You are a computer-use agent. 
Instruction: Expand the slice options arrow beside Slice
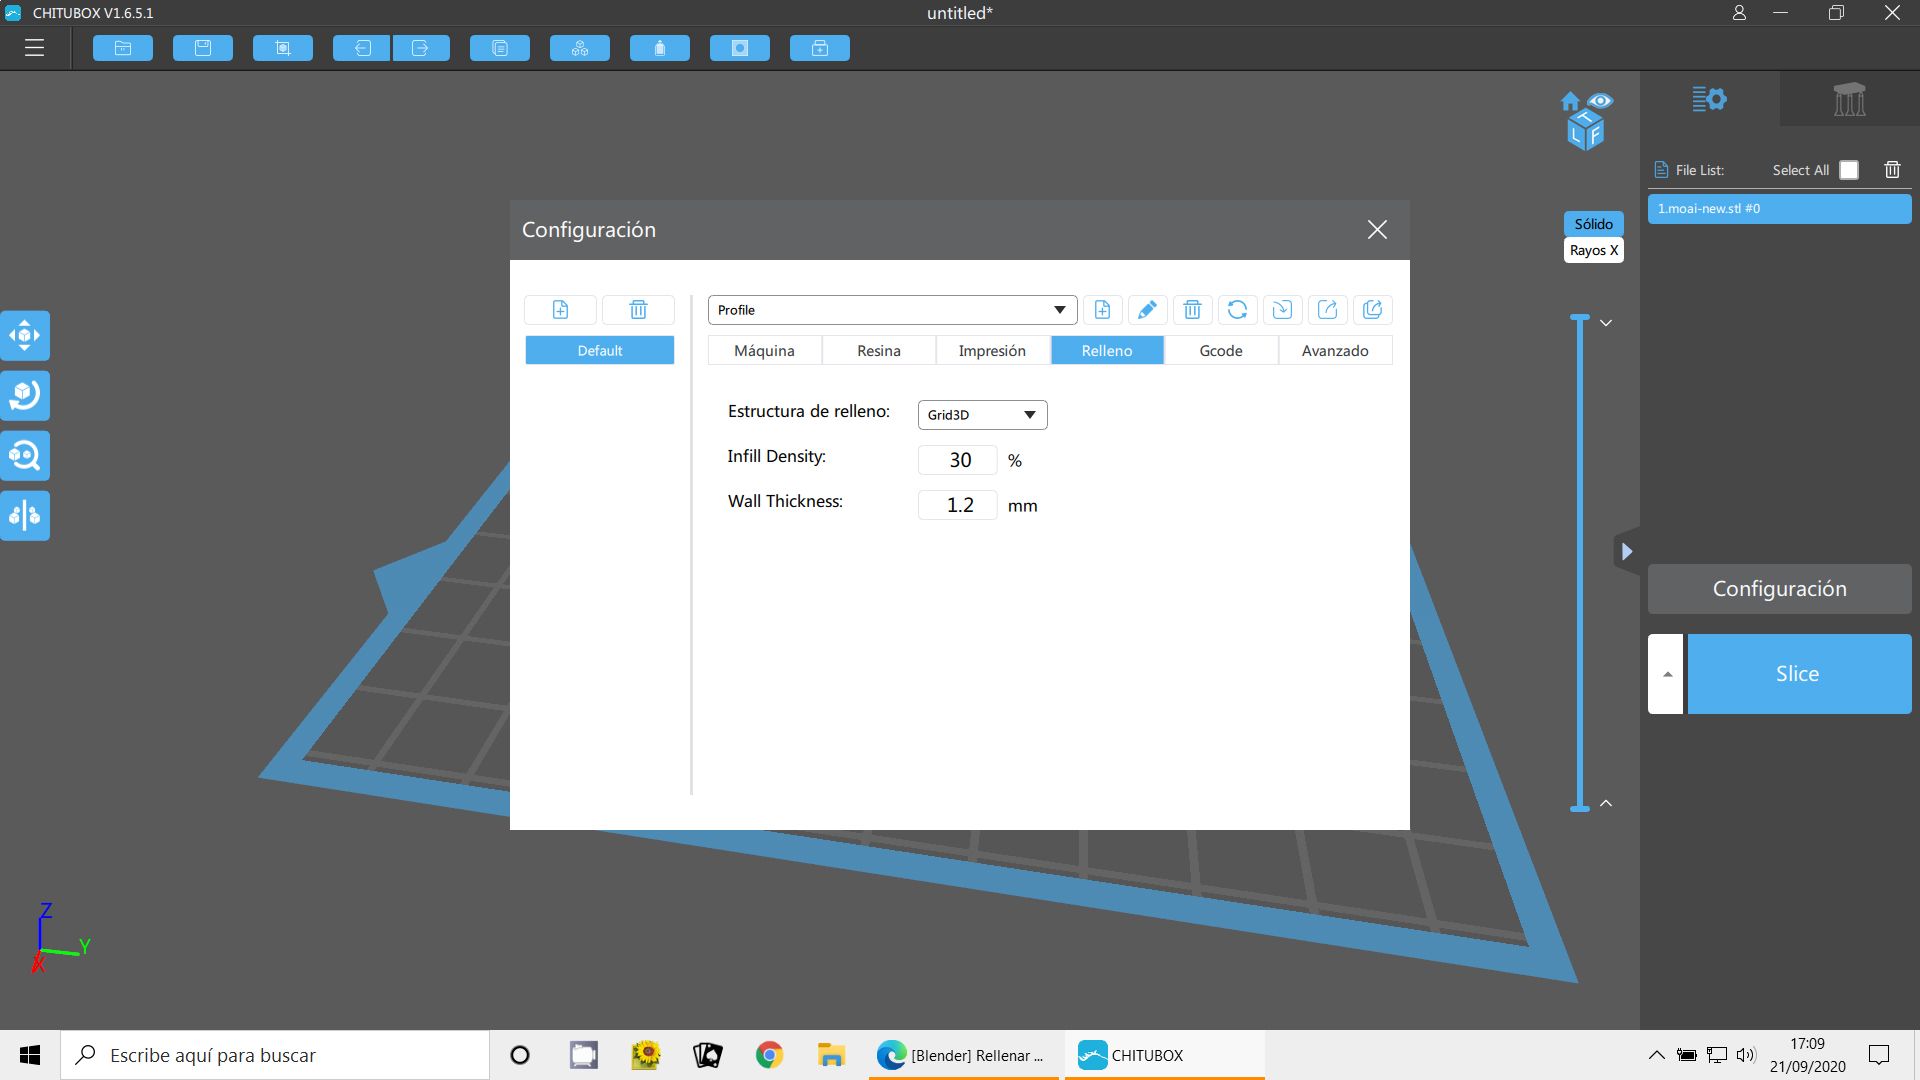click(x=1666, y=674)
